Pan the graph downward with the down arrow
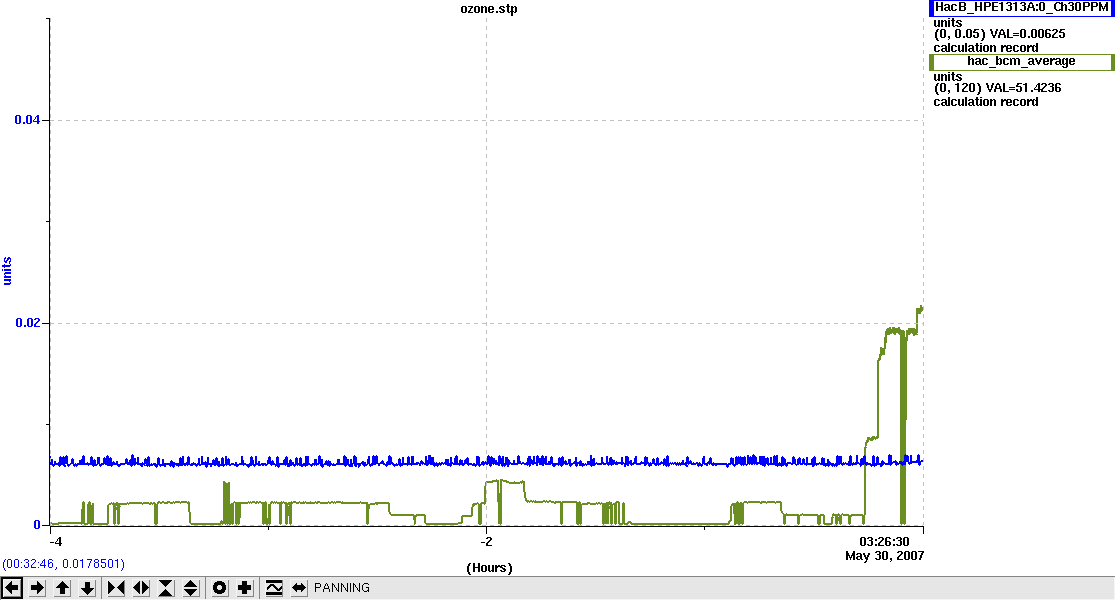This screenshot has width=1115, height=600. [87, 588]
